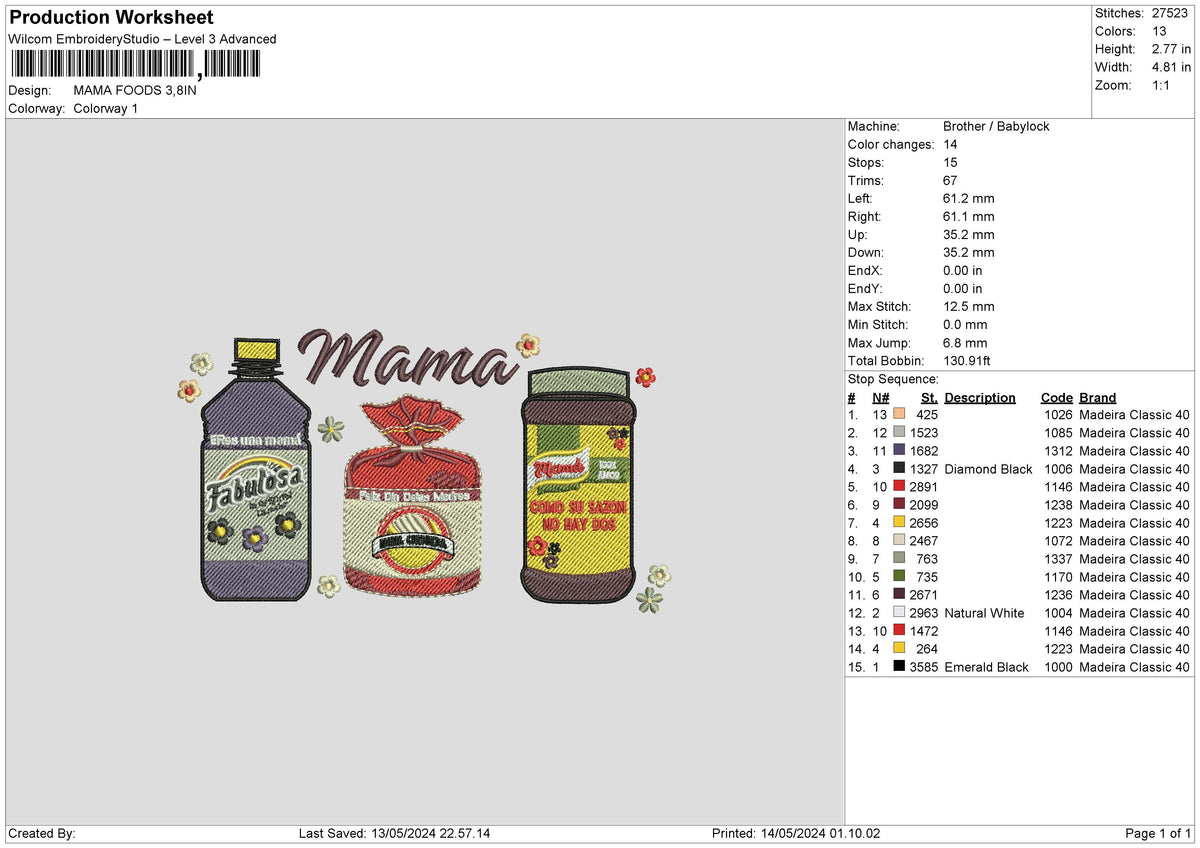Click the 'Down:' measurement label
This screenshot has width=1200, height=848.
866,252
